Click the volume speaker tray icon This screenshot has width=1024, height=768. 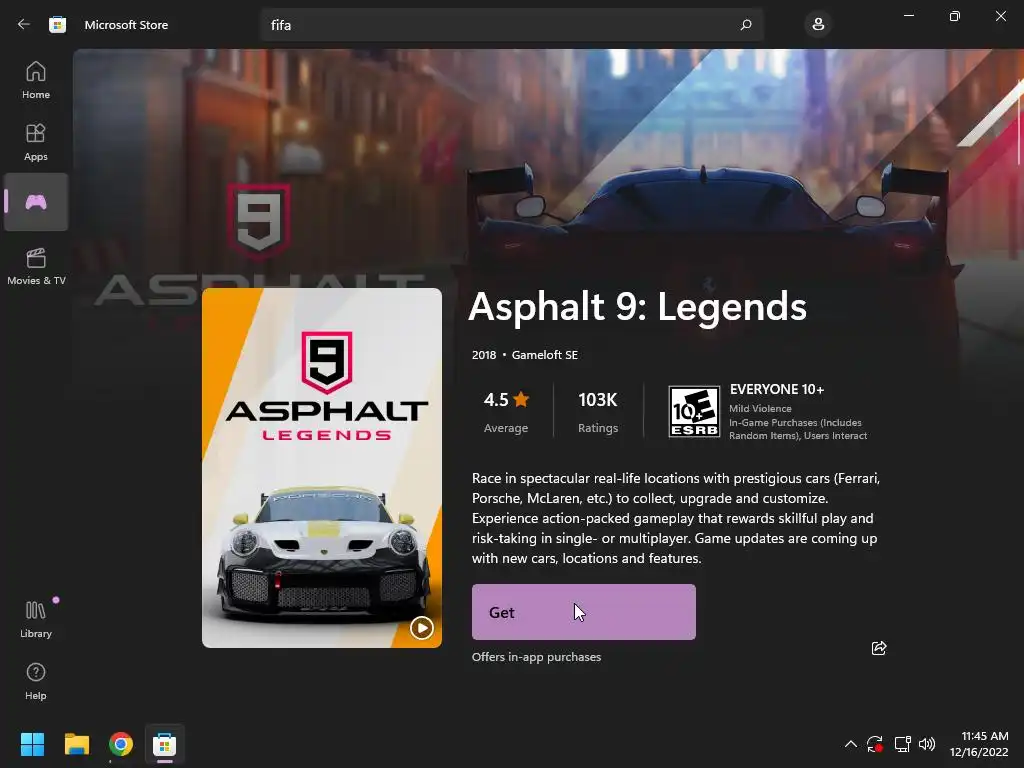927,744
